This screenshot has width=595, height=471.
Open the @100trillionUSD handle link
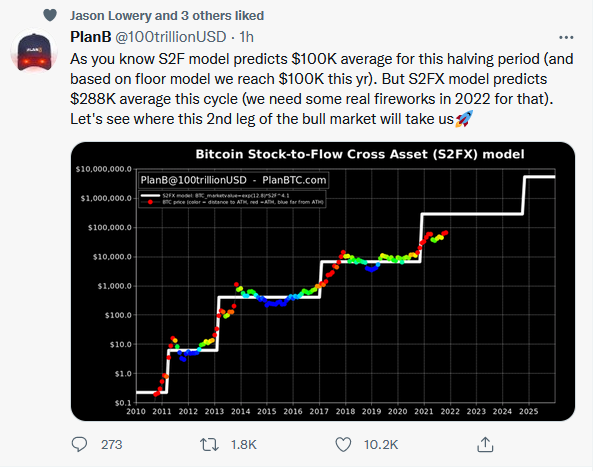[x=170, y=37]
